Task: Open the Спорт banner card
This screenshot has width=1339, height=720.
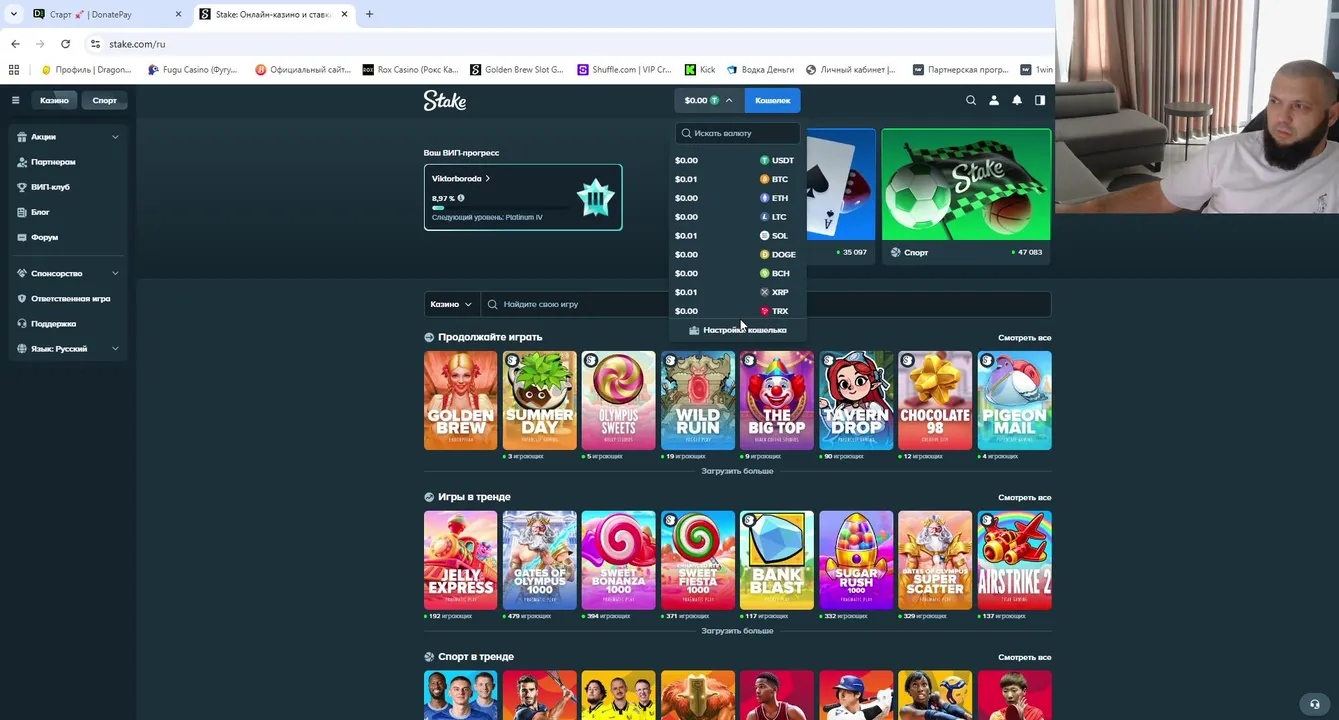Action: pos(966,196)
